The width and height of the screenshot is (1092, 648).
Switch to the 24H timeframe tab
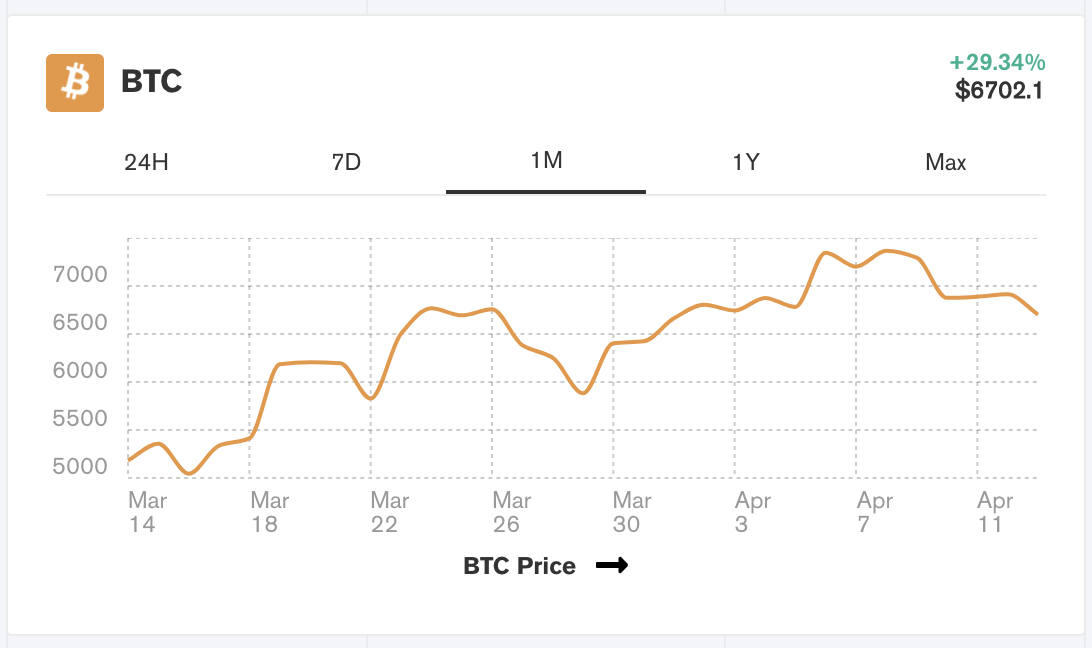pos(148,162)
